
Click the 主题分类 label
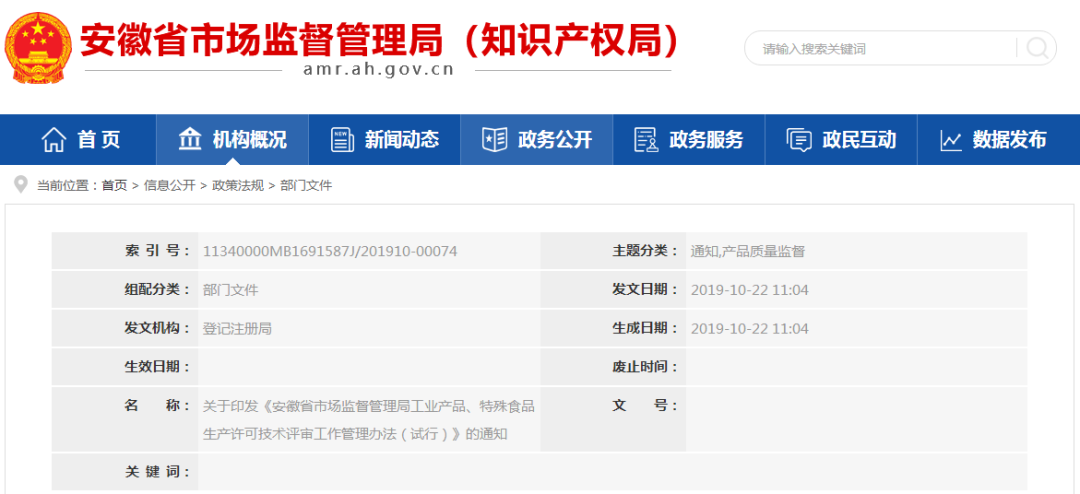click(x=645, y=251)
